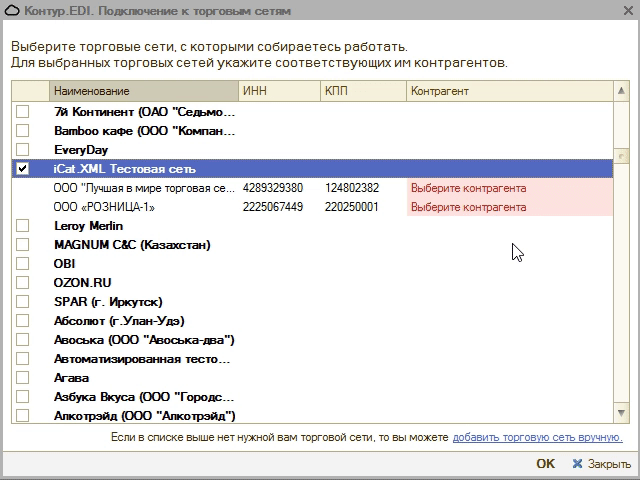Click the КПП column header

pyautogui.click(x=363, y=91)
